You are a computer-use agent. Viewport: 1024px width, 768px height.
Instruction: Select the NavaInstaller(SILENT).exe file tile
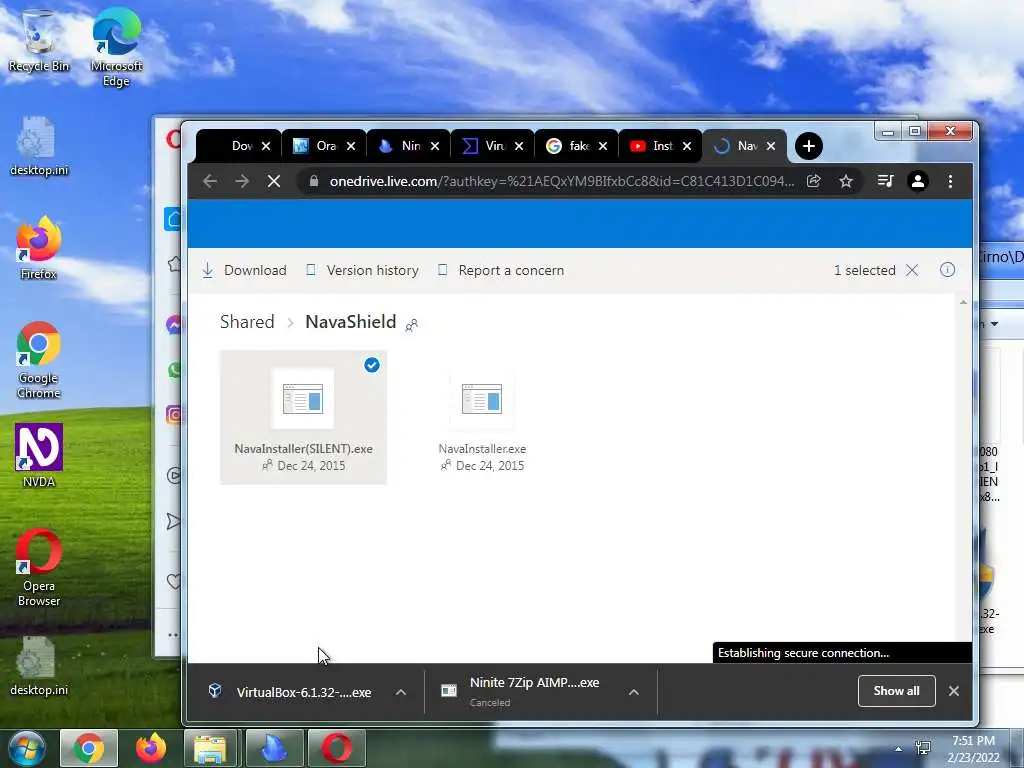[x=303, y=417]
